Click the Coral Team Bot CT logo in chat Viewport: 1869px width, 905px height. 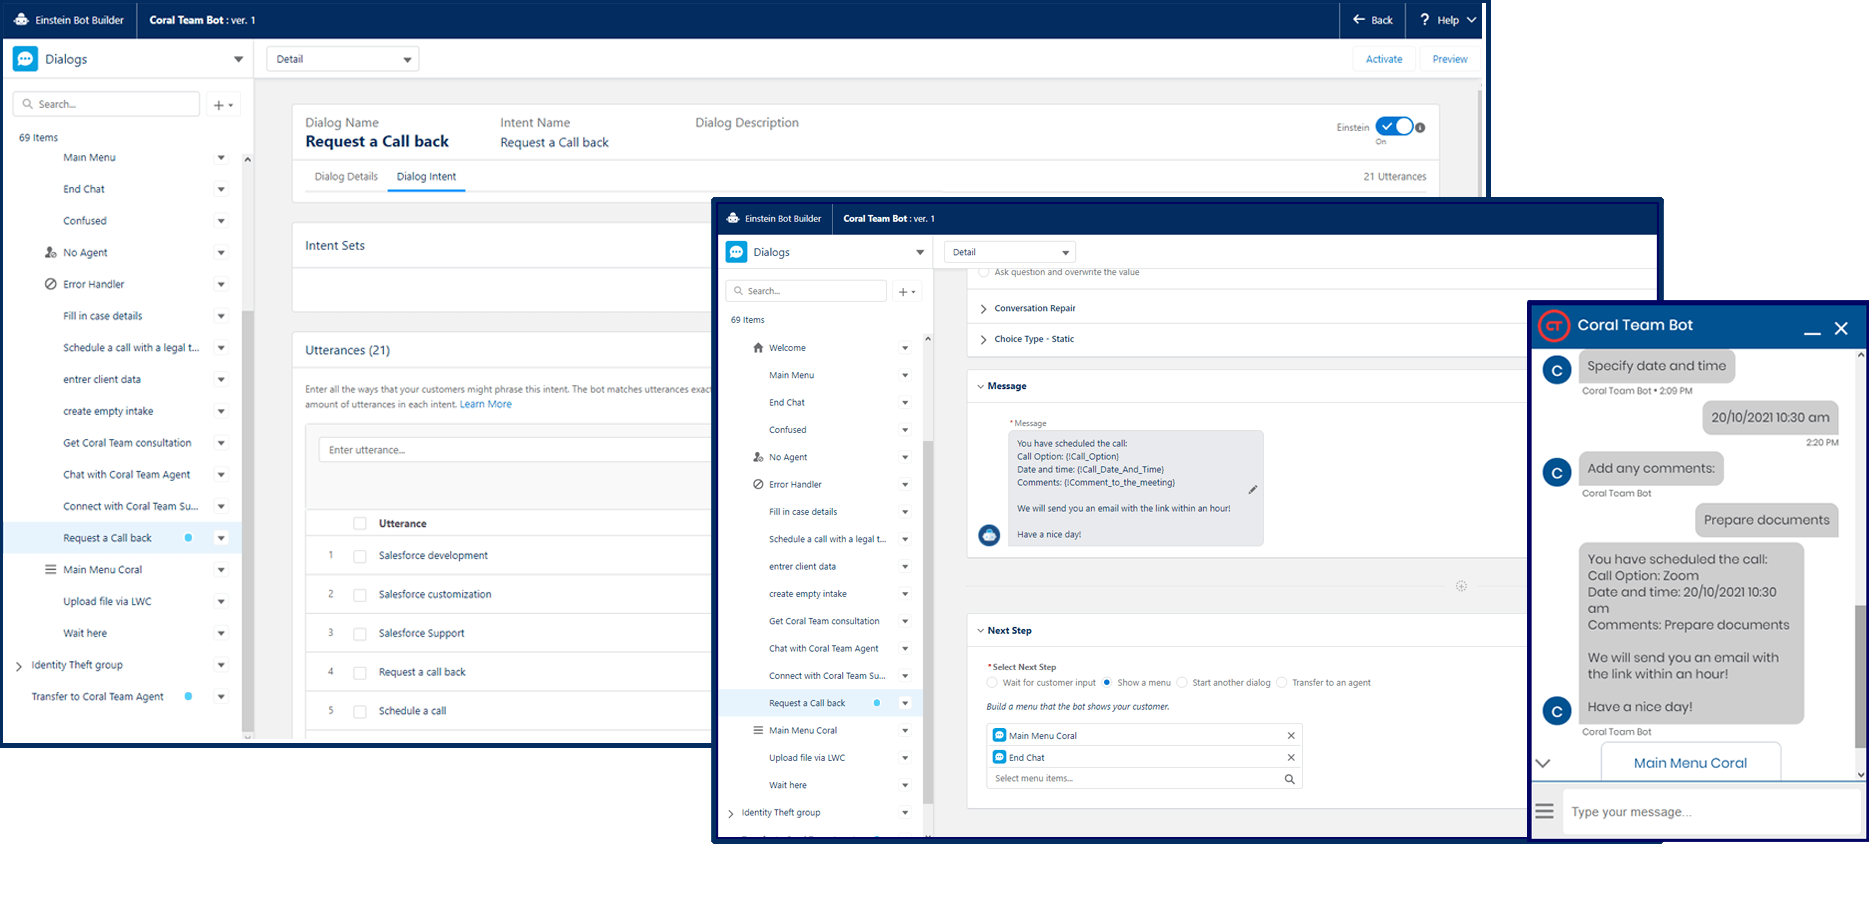1554,326
